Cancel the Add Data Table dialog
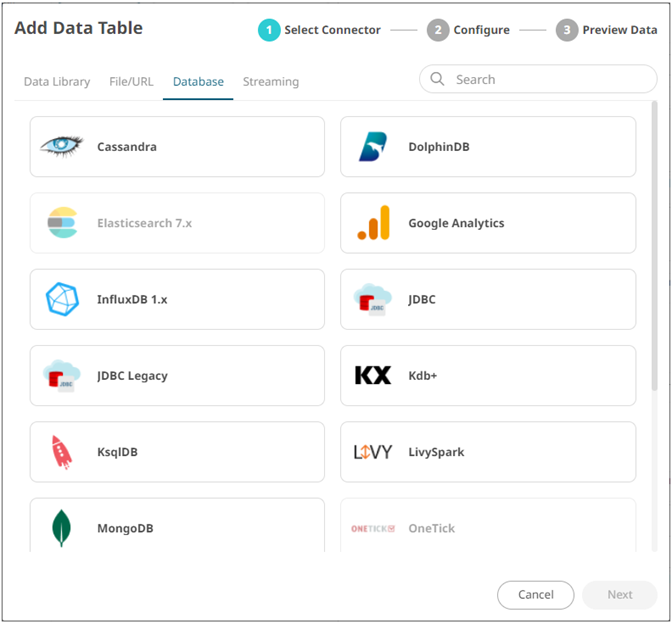Viewport: 672px width, 624px height. 536,595
